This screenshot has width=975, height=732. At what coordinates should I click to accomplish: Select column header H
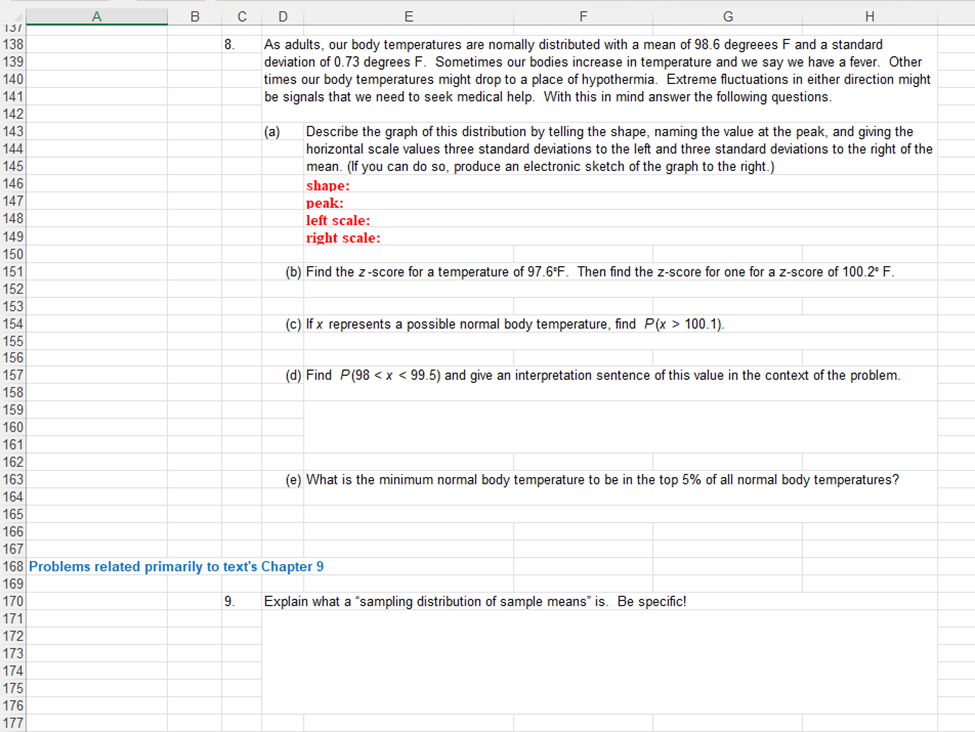(869, 16)
